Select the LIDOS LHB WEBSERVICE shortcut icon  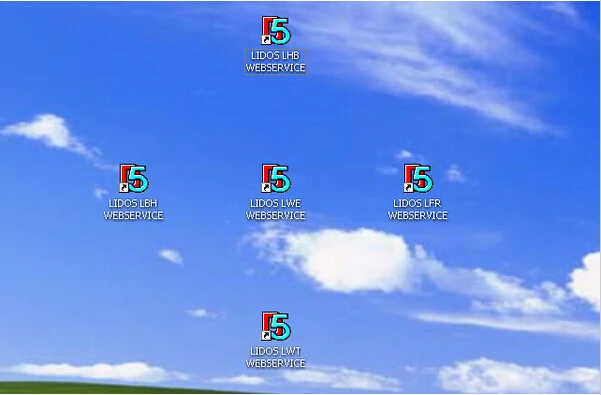[276, 31]
